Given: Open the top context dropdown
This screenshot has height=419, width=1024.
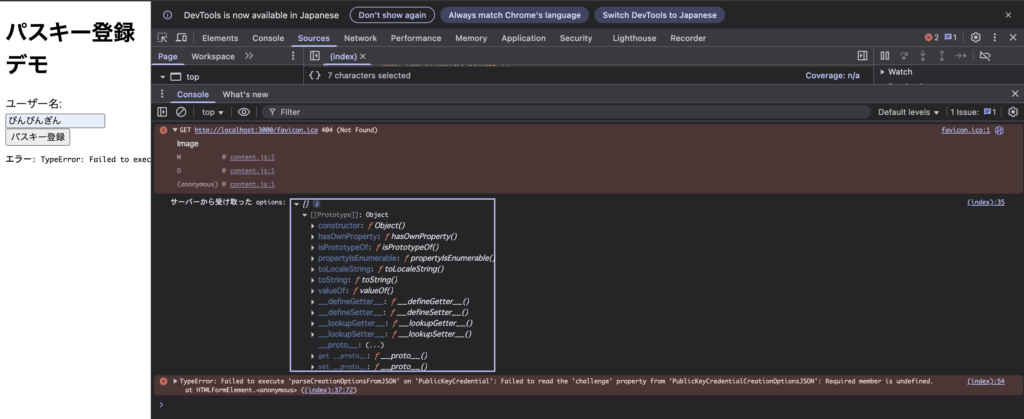Looking at the screenshot, I should pyautogui.click(x=215, y=113).
